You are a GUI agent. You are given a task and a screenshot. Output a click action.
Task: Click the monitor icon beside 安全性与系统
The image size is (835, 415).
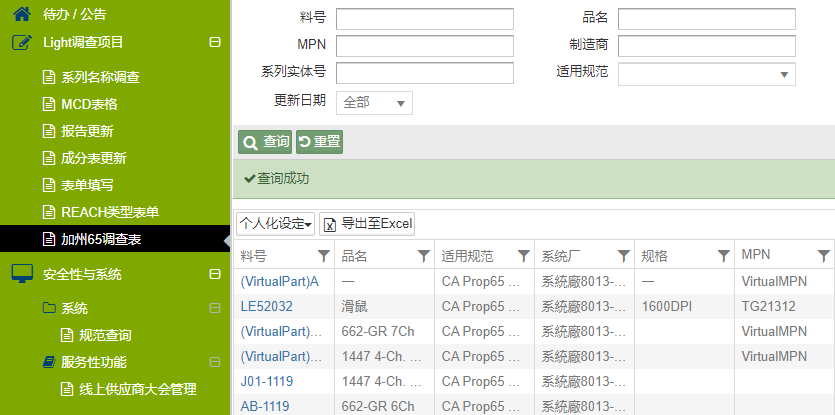coord(22,273)
